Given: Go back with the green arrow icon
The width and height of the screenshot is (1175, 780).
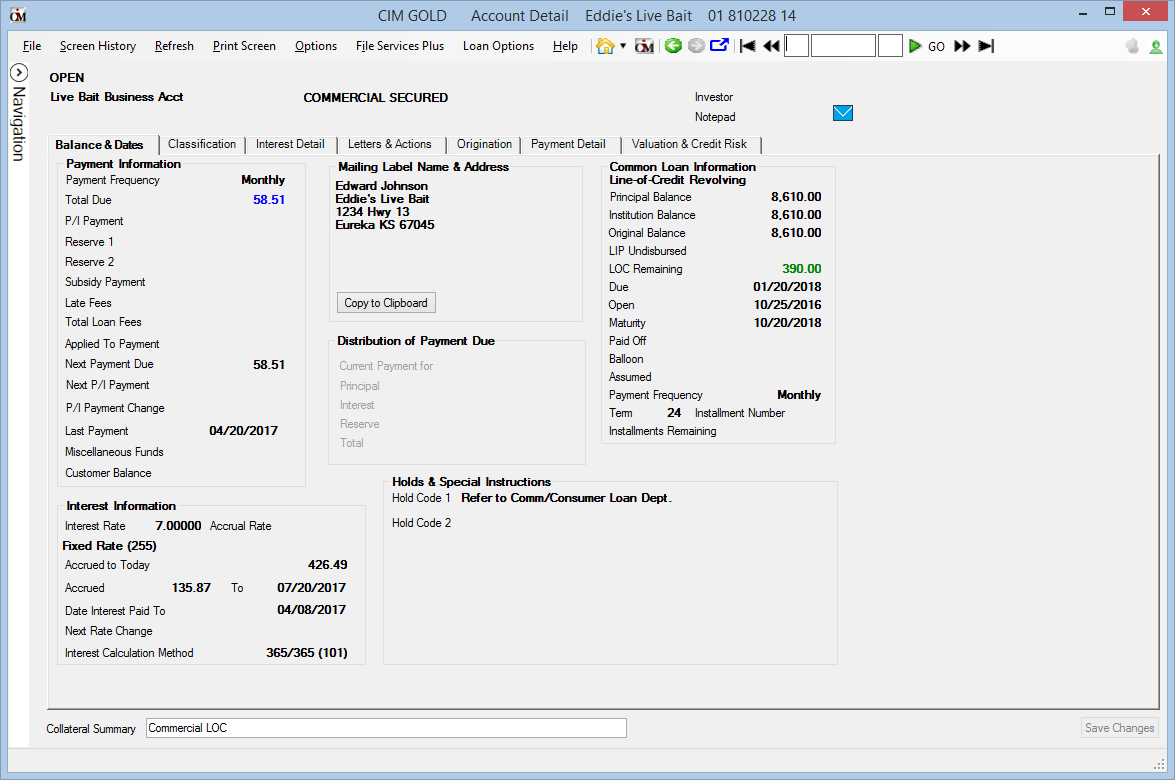Looking at the screenshot, I should [673, 46].
